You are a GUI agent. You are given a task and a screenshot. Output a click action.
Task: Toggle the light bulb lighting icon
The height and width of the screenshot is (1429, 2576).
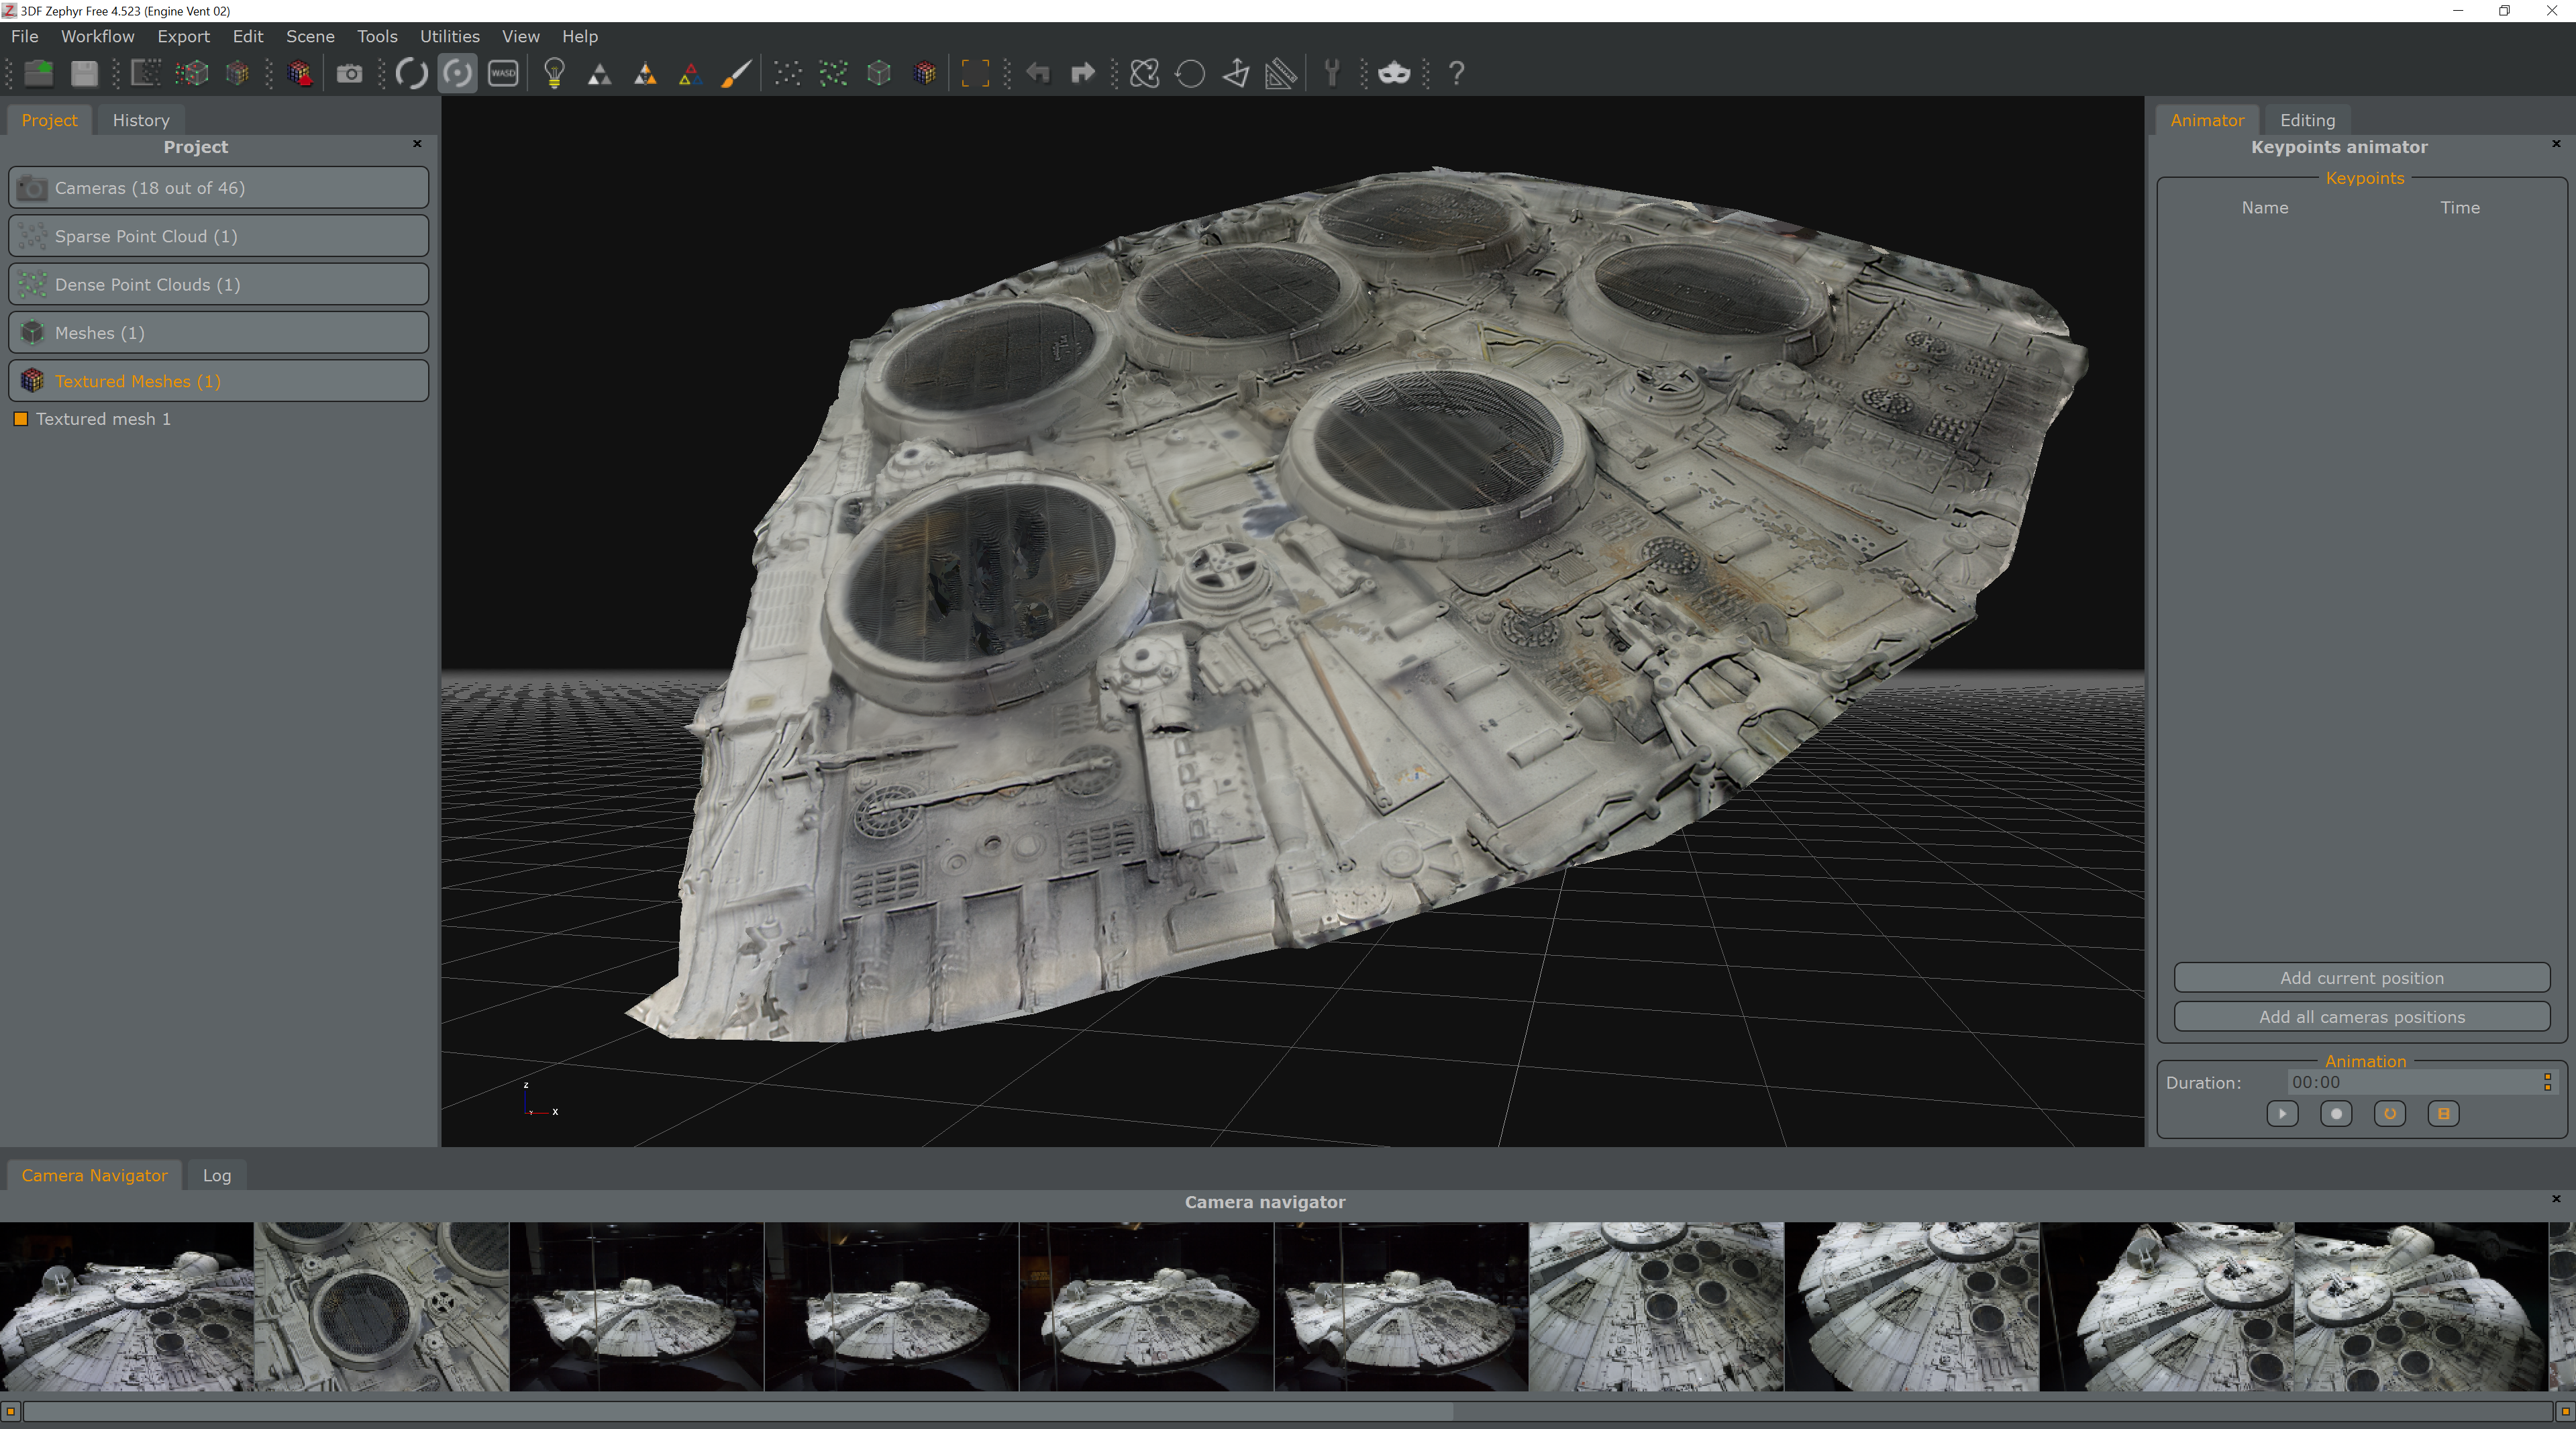pos(554,73)
